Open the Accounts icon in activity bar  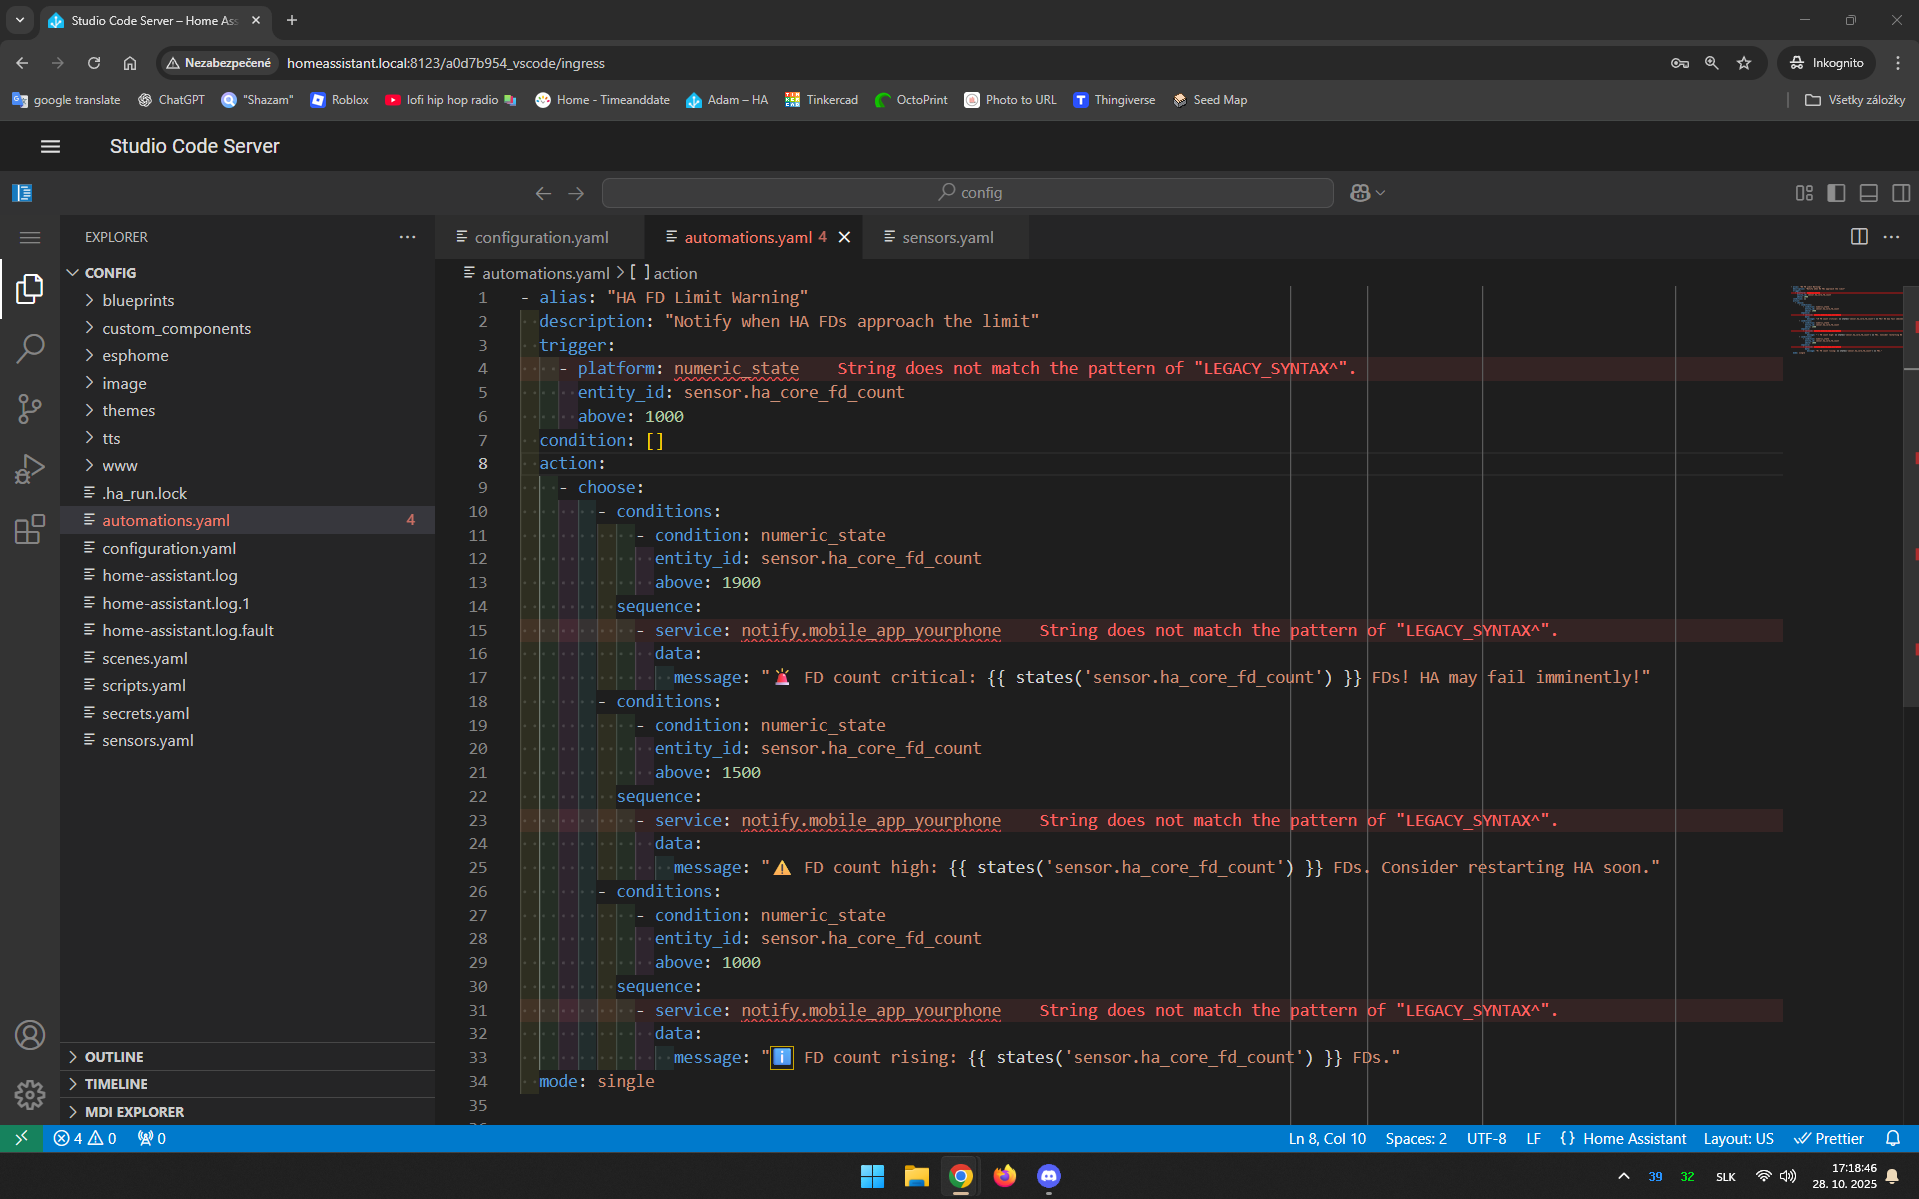click(x=30, y=1035)
